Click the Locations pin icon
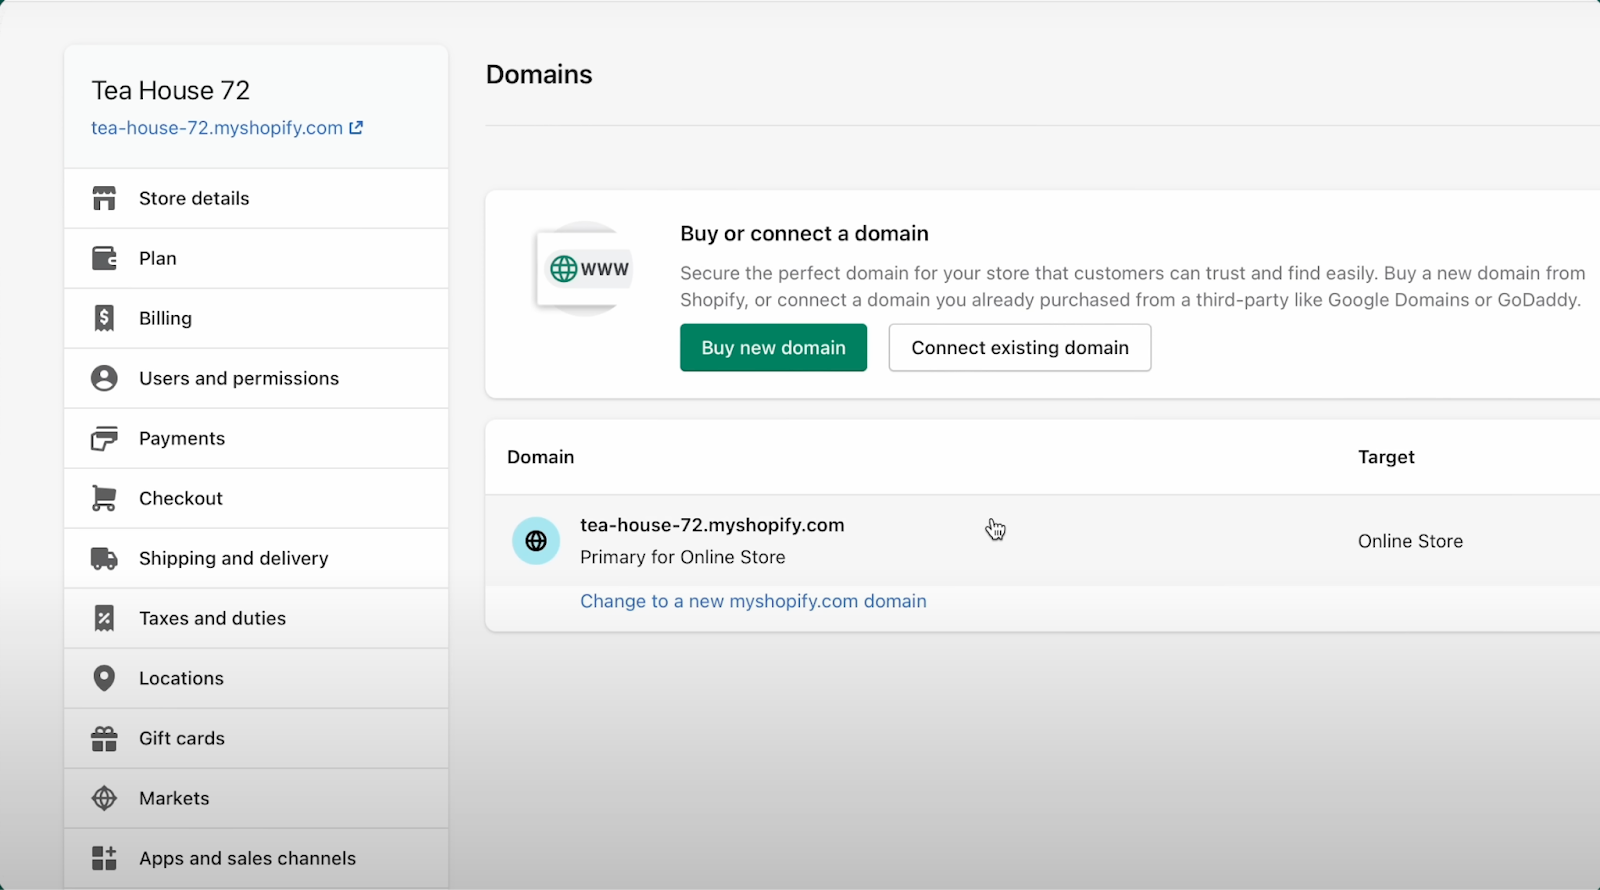The width and height of the screenshot is (1600, 890). click(x=104, y=678)
